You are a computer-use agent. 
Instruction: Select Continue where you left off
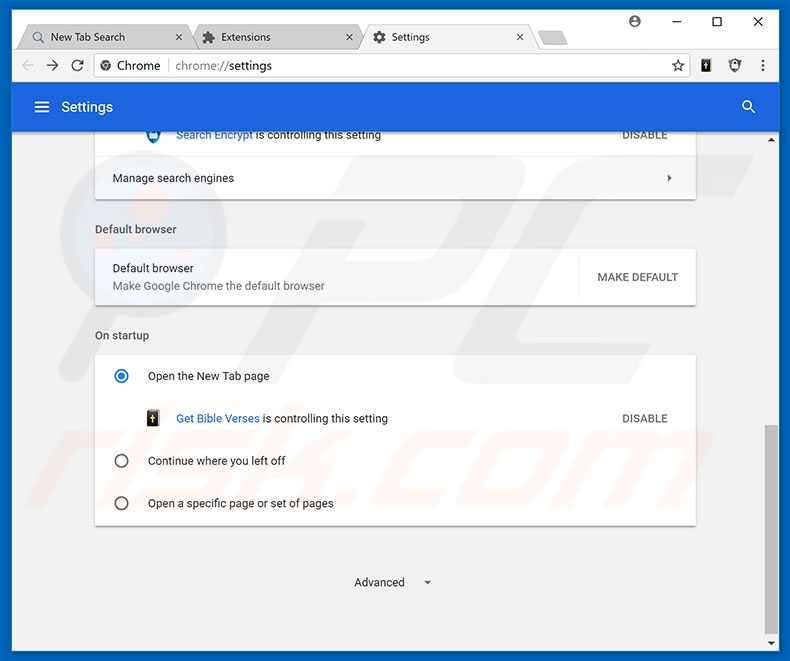[121, 460]
